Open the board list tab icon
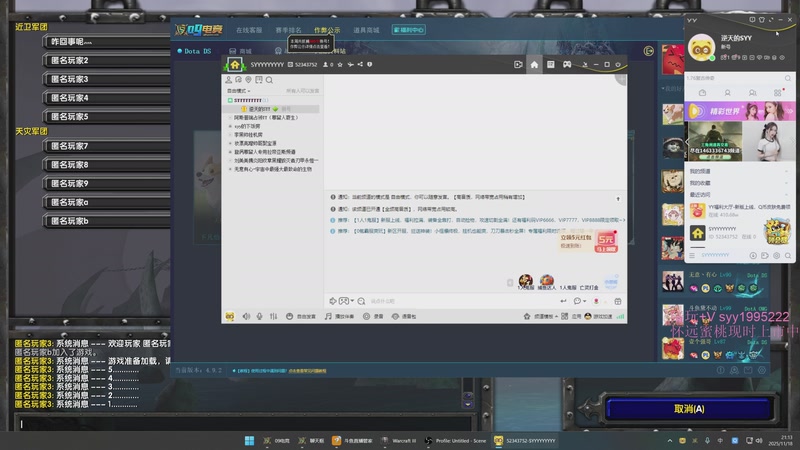This screenshot has height=450, width=800. (x=551, y=64)
